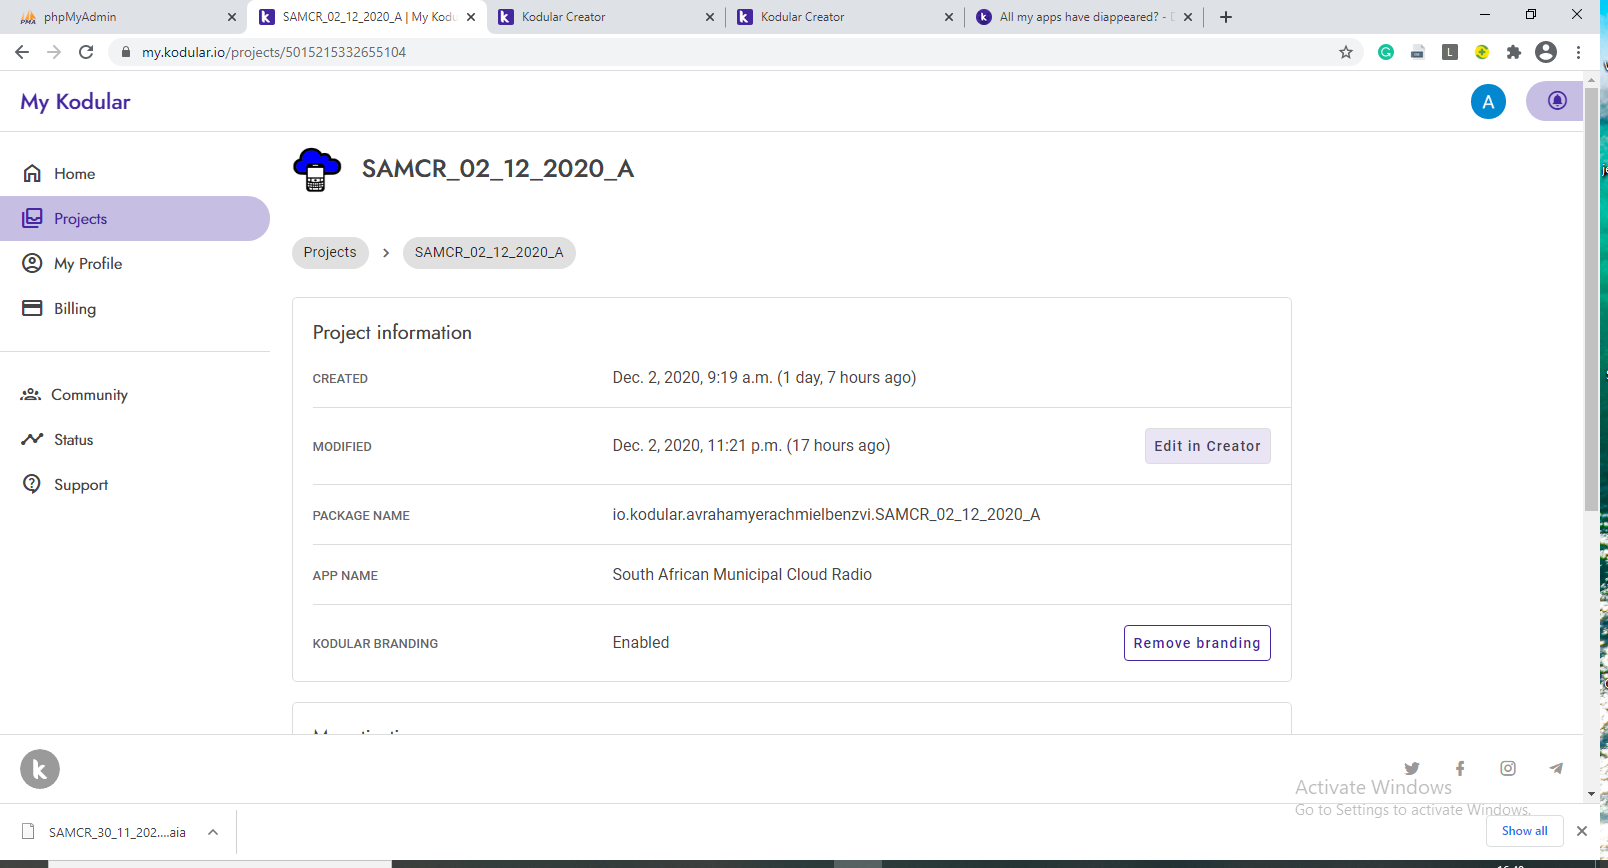Reload the current page
The image size is (1608, 868).
tap(86, 52)
